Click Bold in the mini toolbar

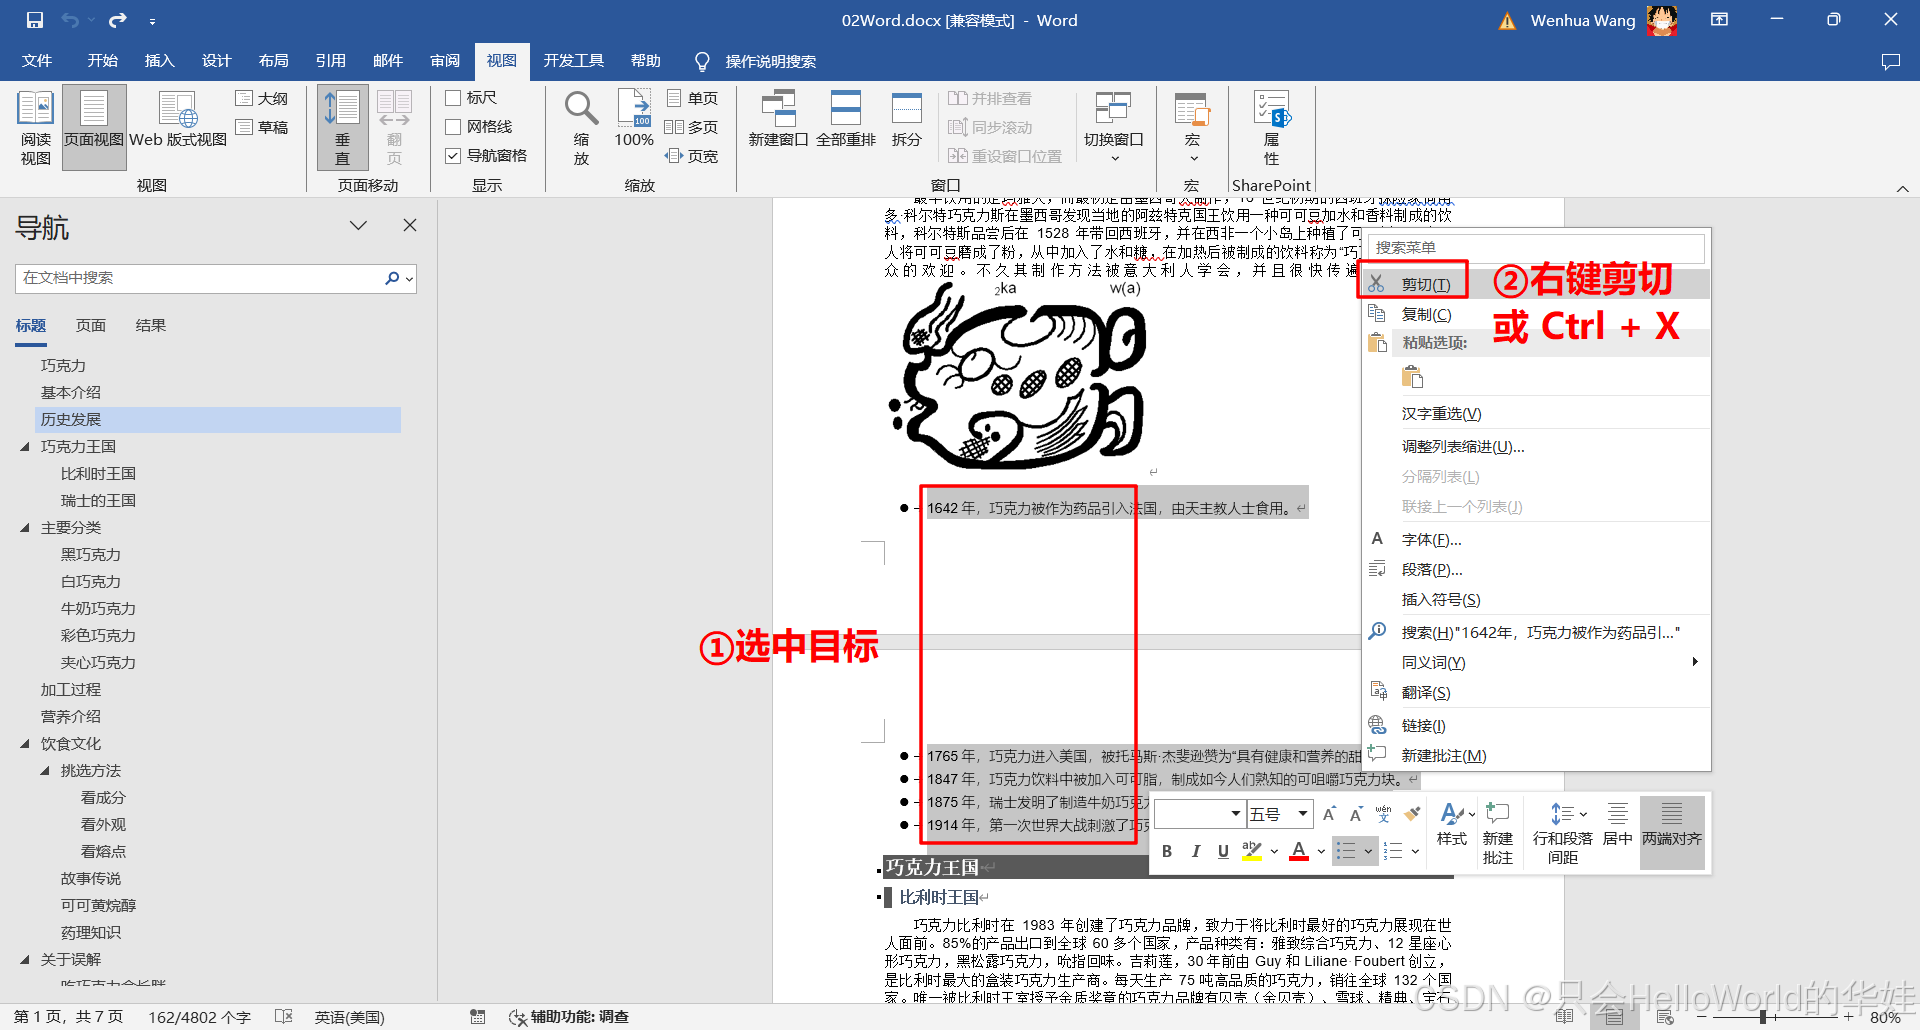pyautogui.click(x=1167, y=851)
